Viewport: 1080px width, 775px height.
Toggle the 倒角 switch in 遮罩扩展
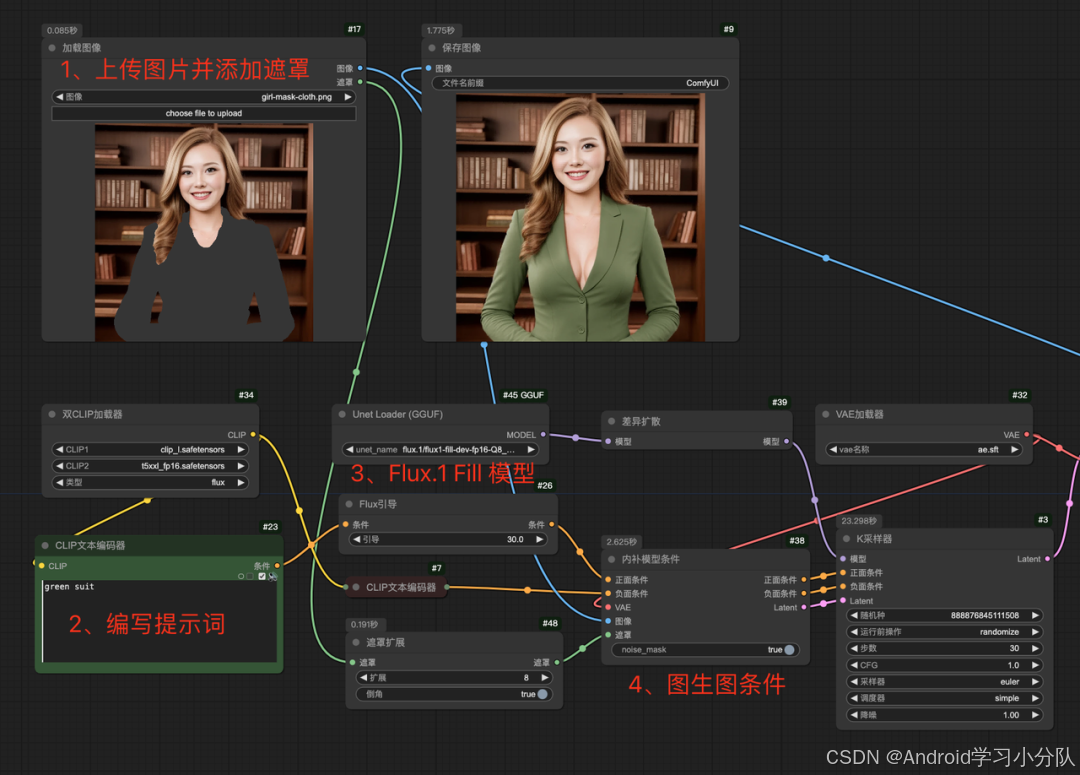pyautogui.click(x=543, y=694)
